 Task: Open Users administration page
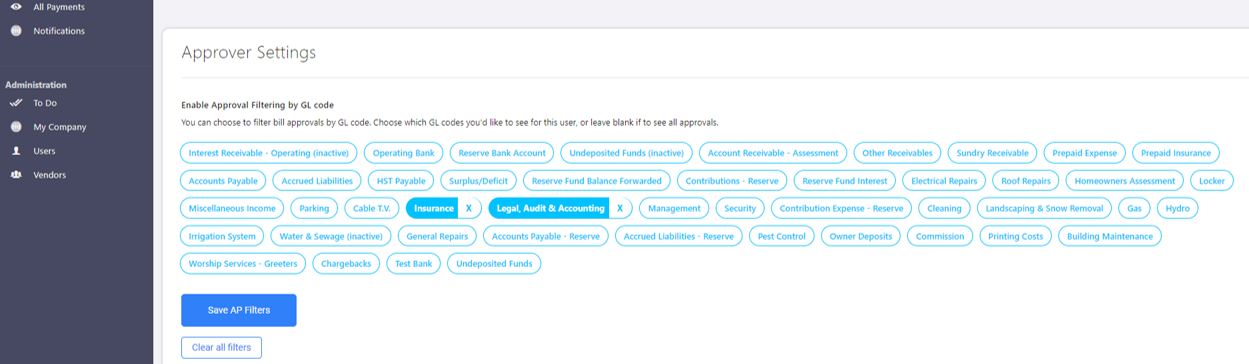(x=44, y=151)
